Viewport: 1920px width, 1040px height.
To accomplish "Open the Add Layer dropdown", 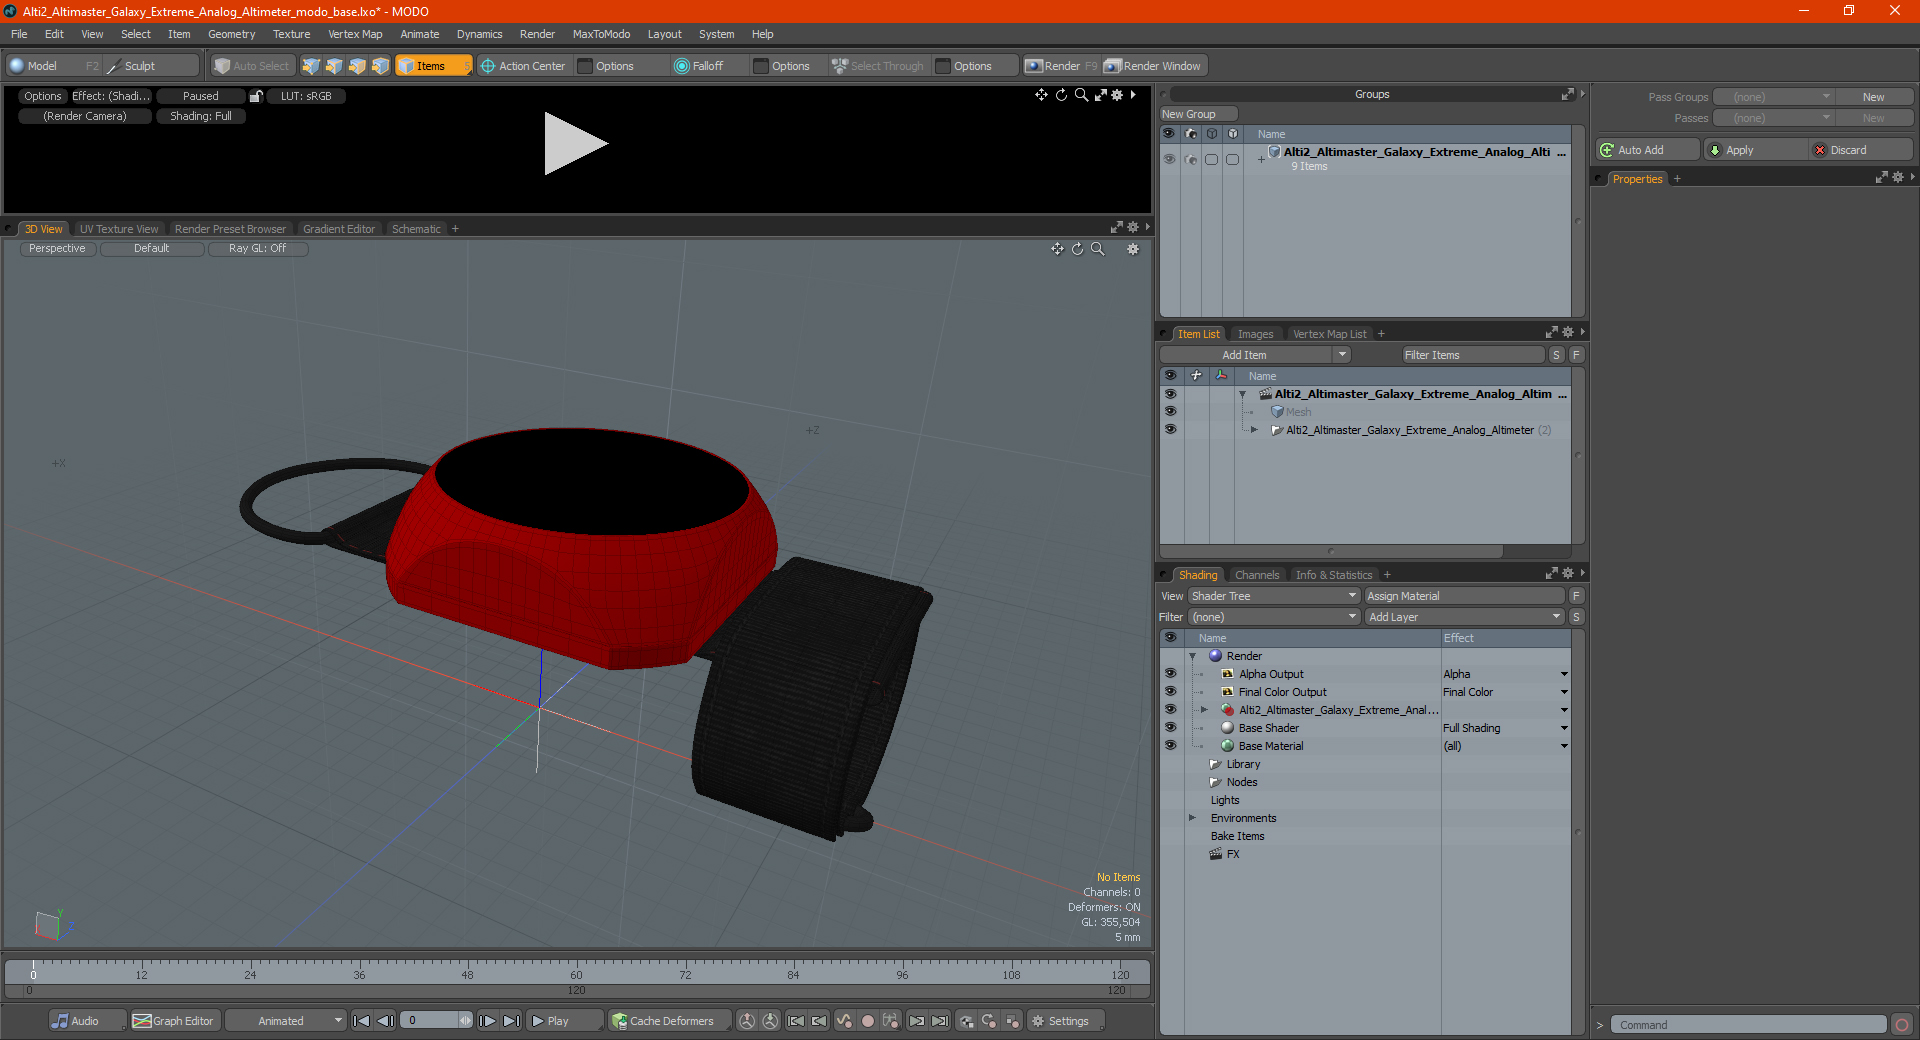I will [1465, 617].
